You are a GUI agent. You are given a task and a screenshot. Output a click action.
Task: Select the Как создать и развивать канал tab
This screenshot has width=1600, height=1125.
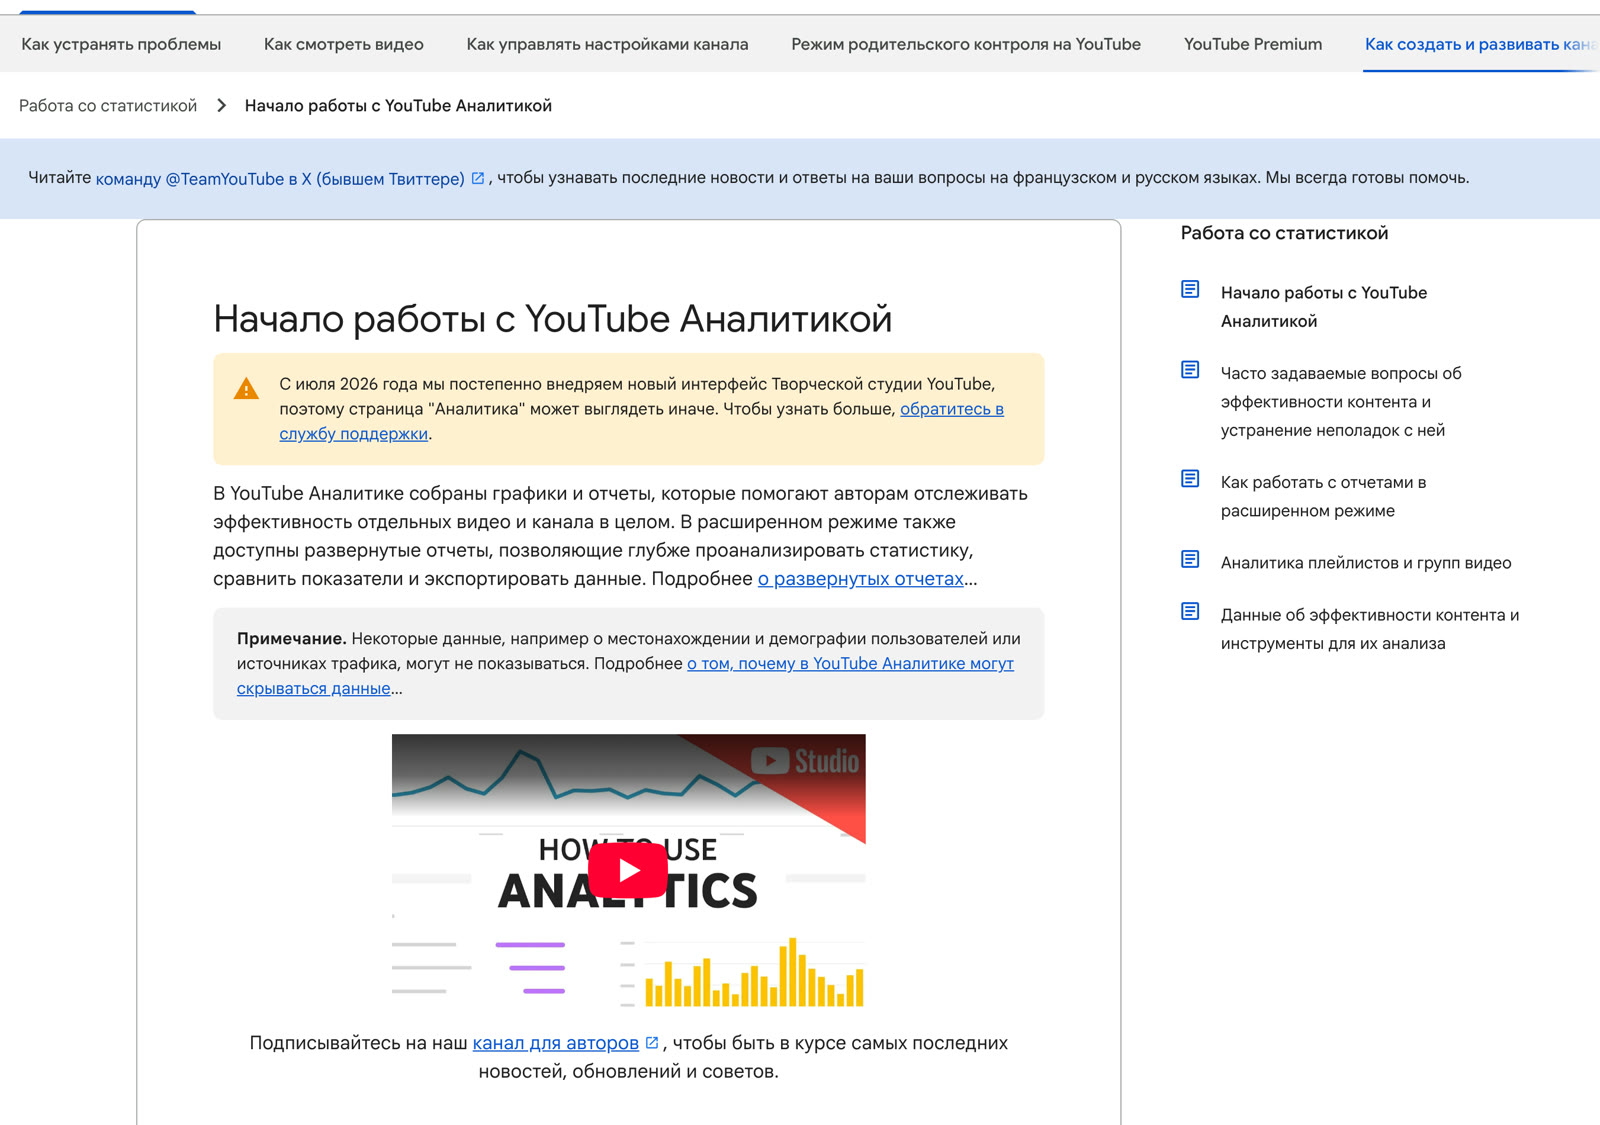pyautogui.click(x=1481, y=44)
